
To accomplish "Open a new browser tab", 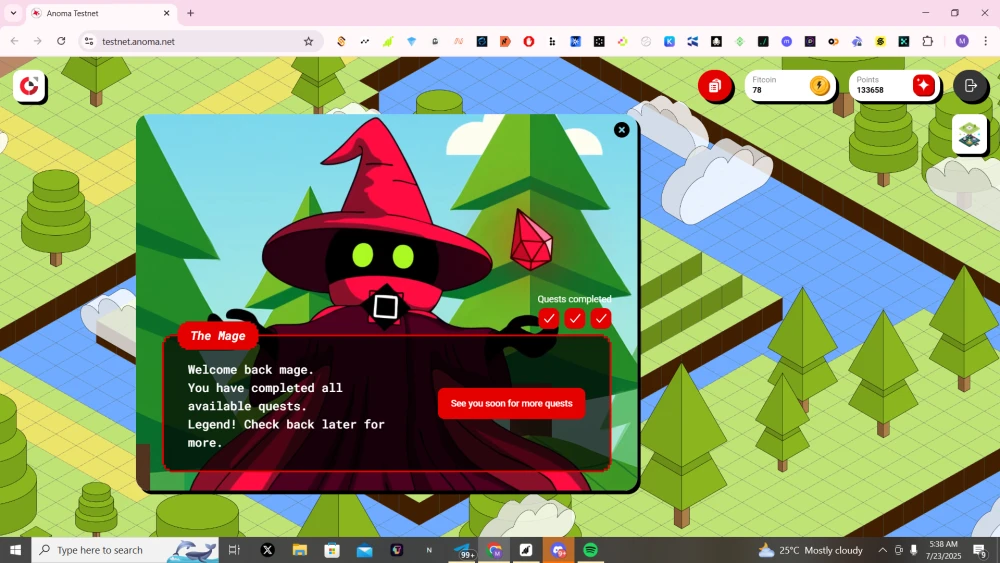I will pos(190,13).
